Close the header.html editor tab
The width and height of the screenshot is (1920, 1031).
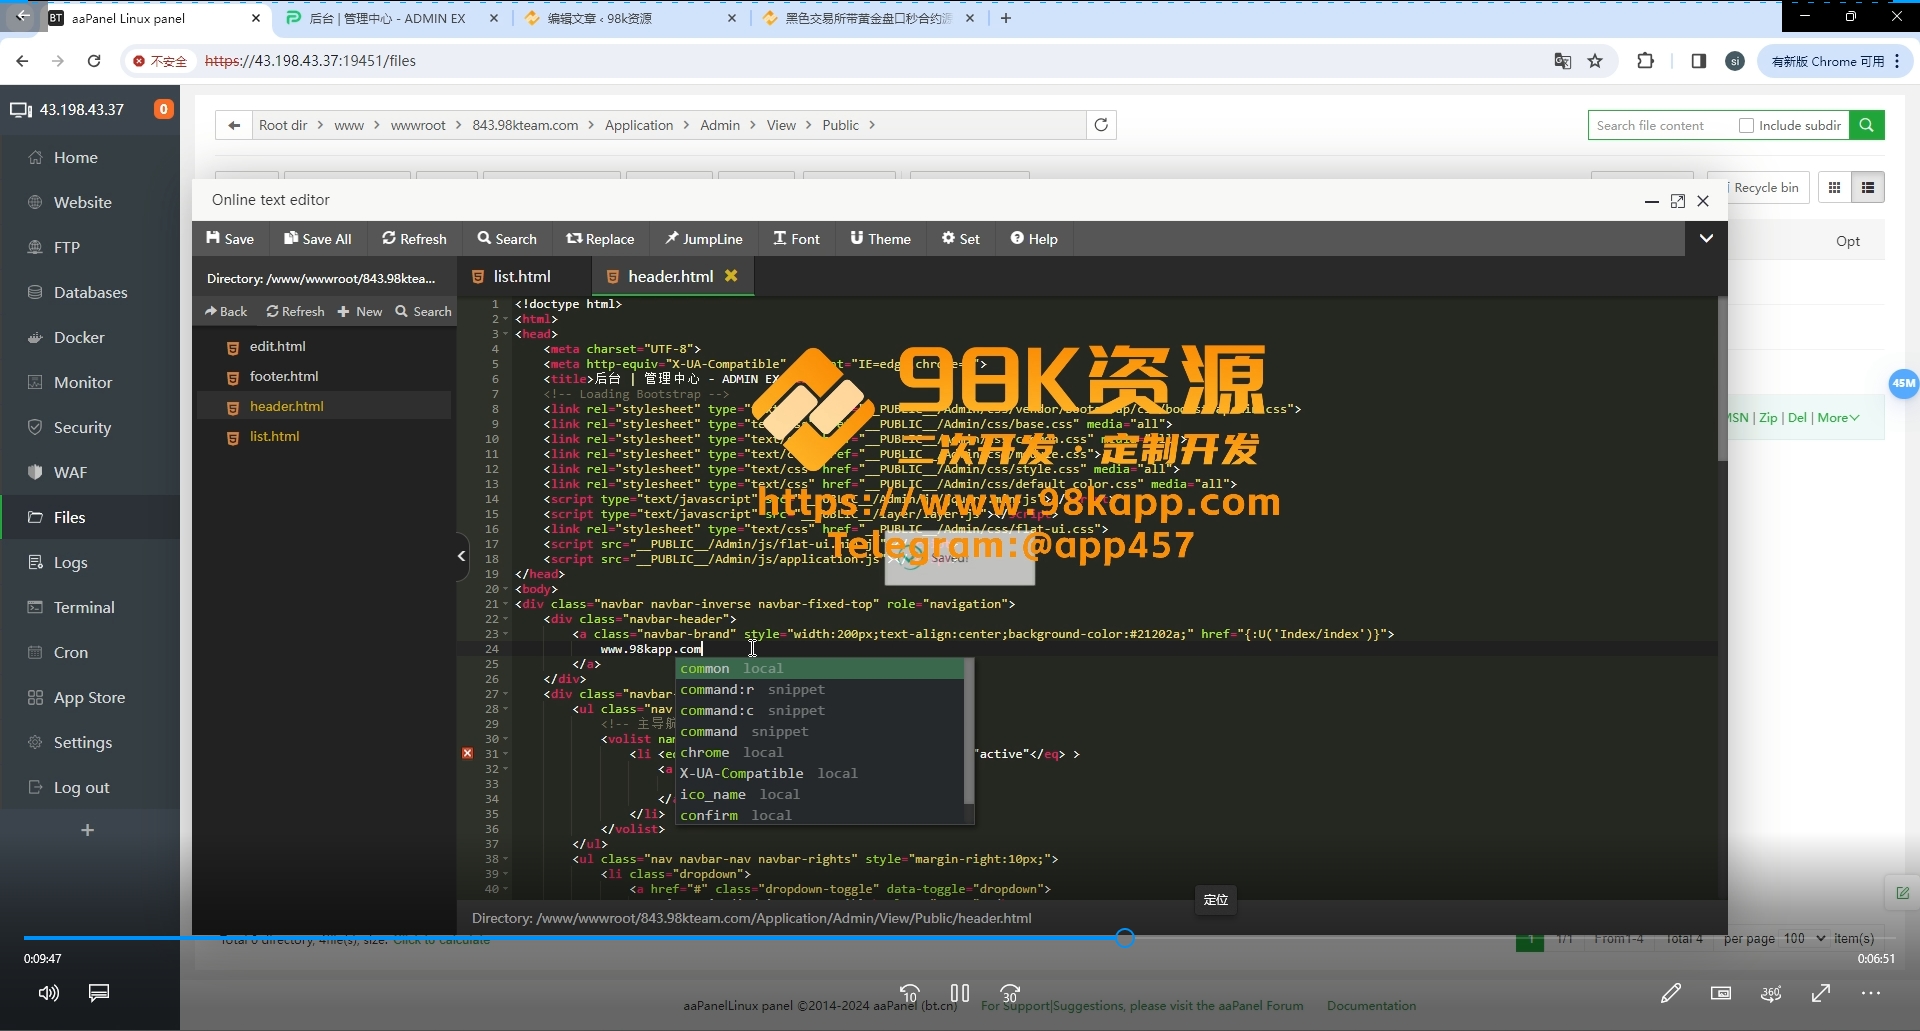click(731, 275)
